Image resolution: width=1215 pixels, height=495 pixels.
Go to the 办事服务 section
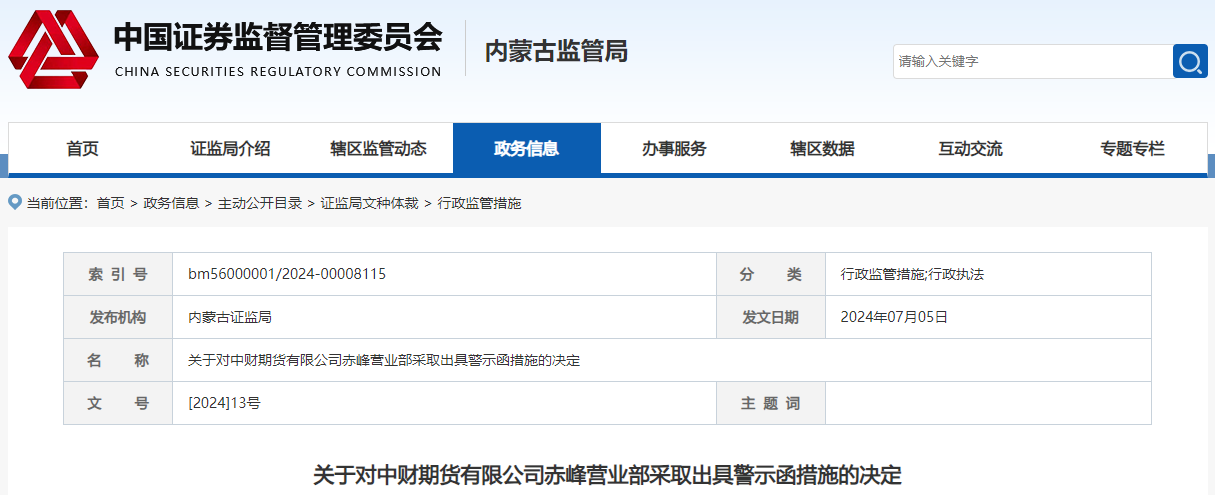coord(674,149)
